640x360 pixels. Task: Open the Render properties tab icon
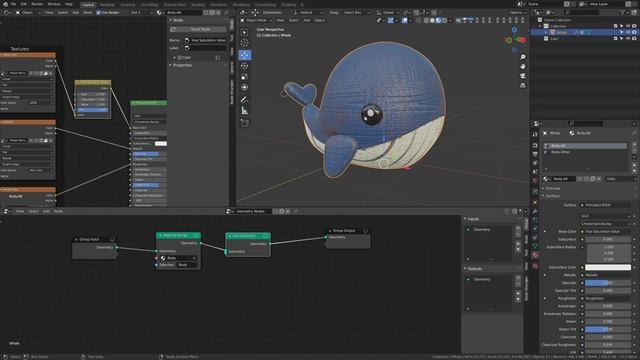click(x=535, y=145)
